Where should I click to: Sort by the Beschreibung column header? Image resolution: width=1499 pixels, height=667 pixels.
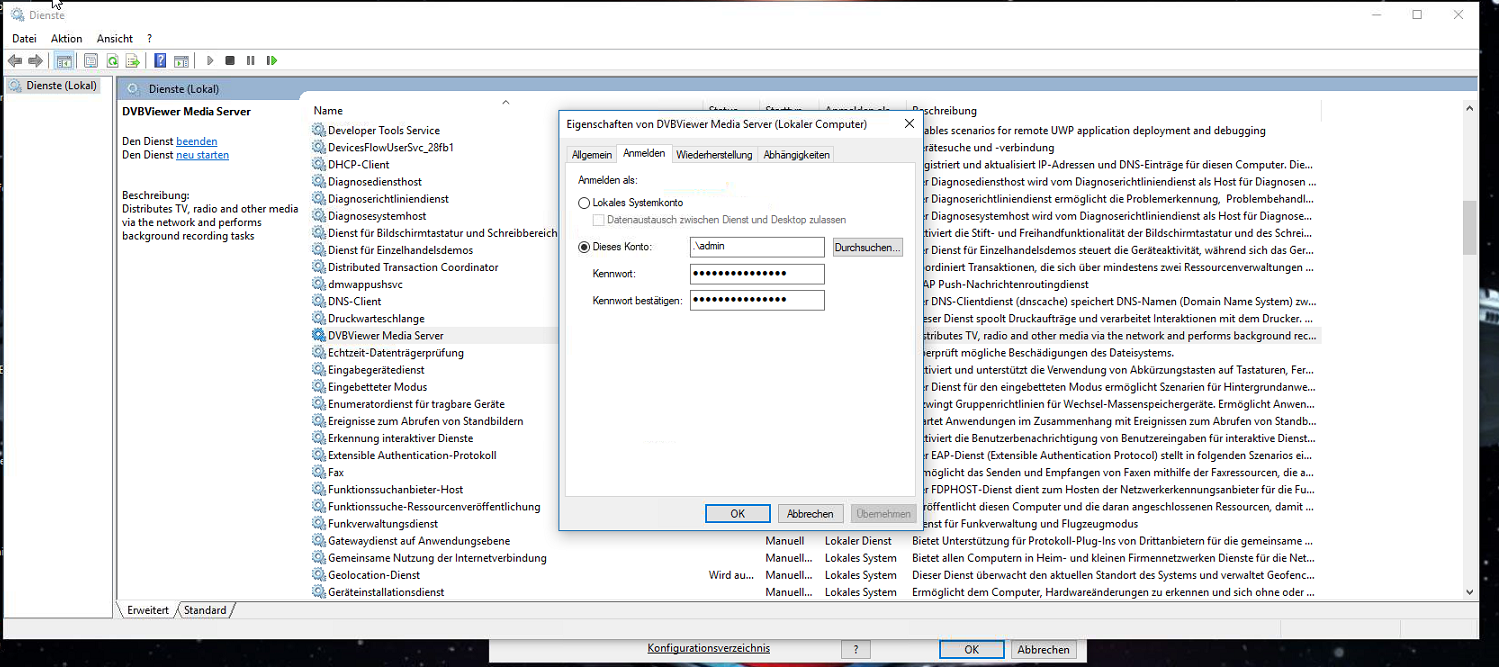[944, 111]
